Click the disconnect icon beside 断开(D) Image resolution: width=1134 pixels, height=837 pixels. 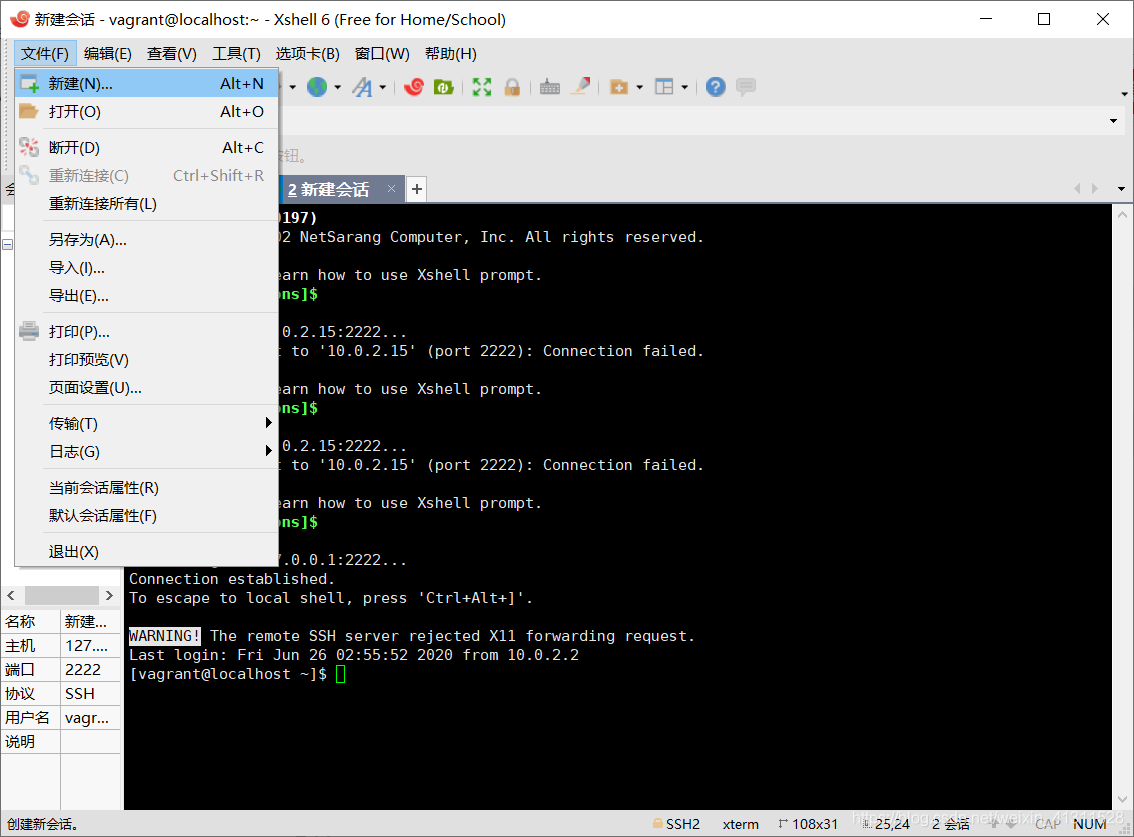coord(29,147)
